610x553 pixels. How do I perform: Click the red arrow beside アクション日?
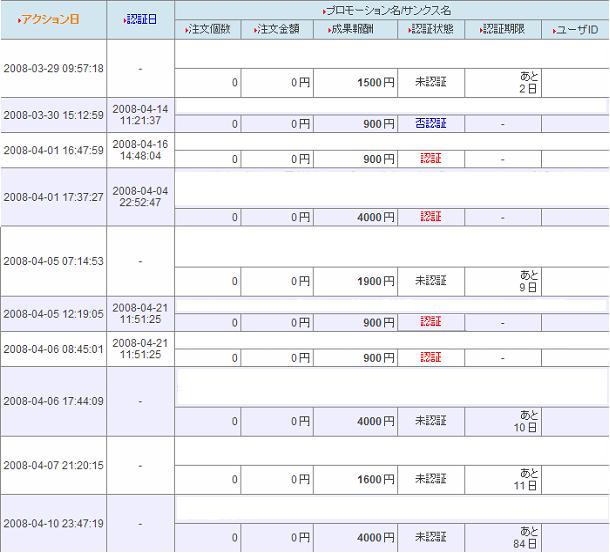19,20
